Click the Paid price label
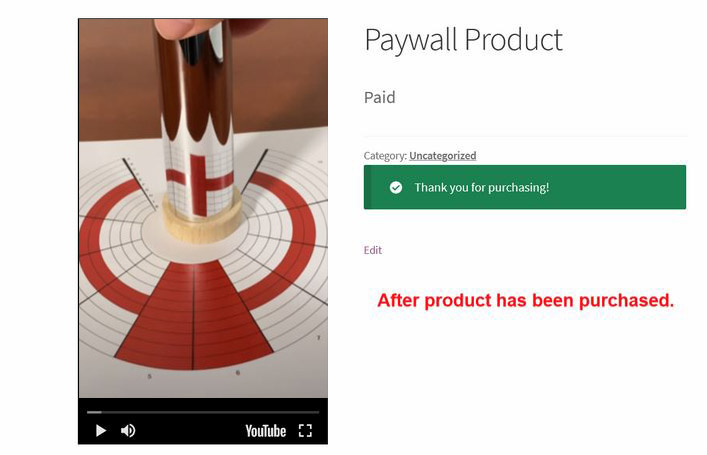 click(380, 97)
